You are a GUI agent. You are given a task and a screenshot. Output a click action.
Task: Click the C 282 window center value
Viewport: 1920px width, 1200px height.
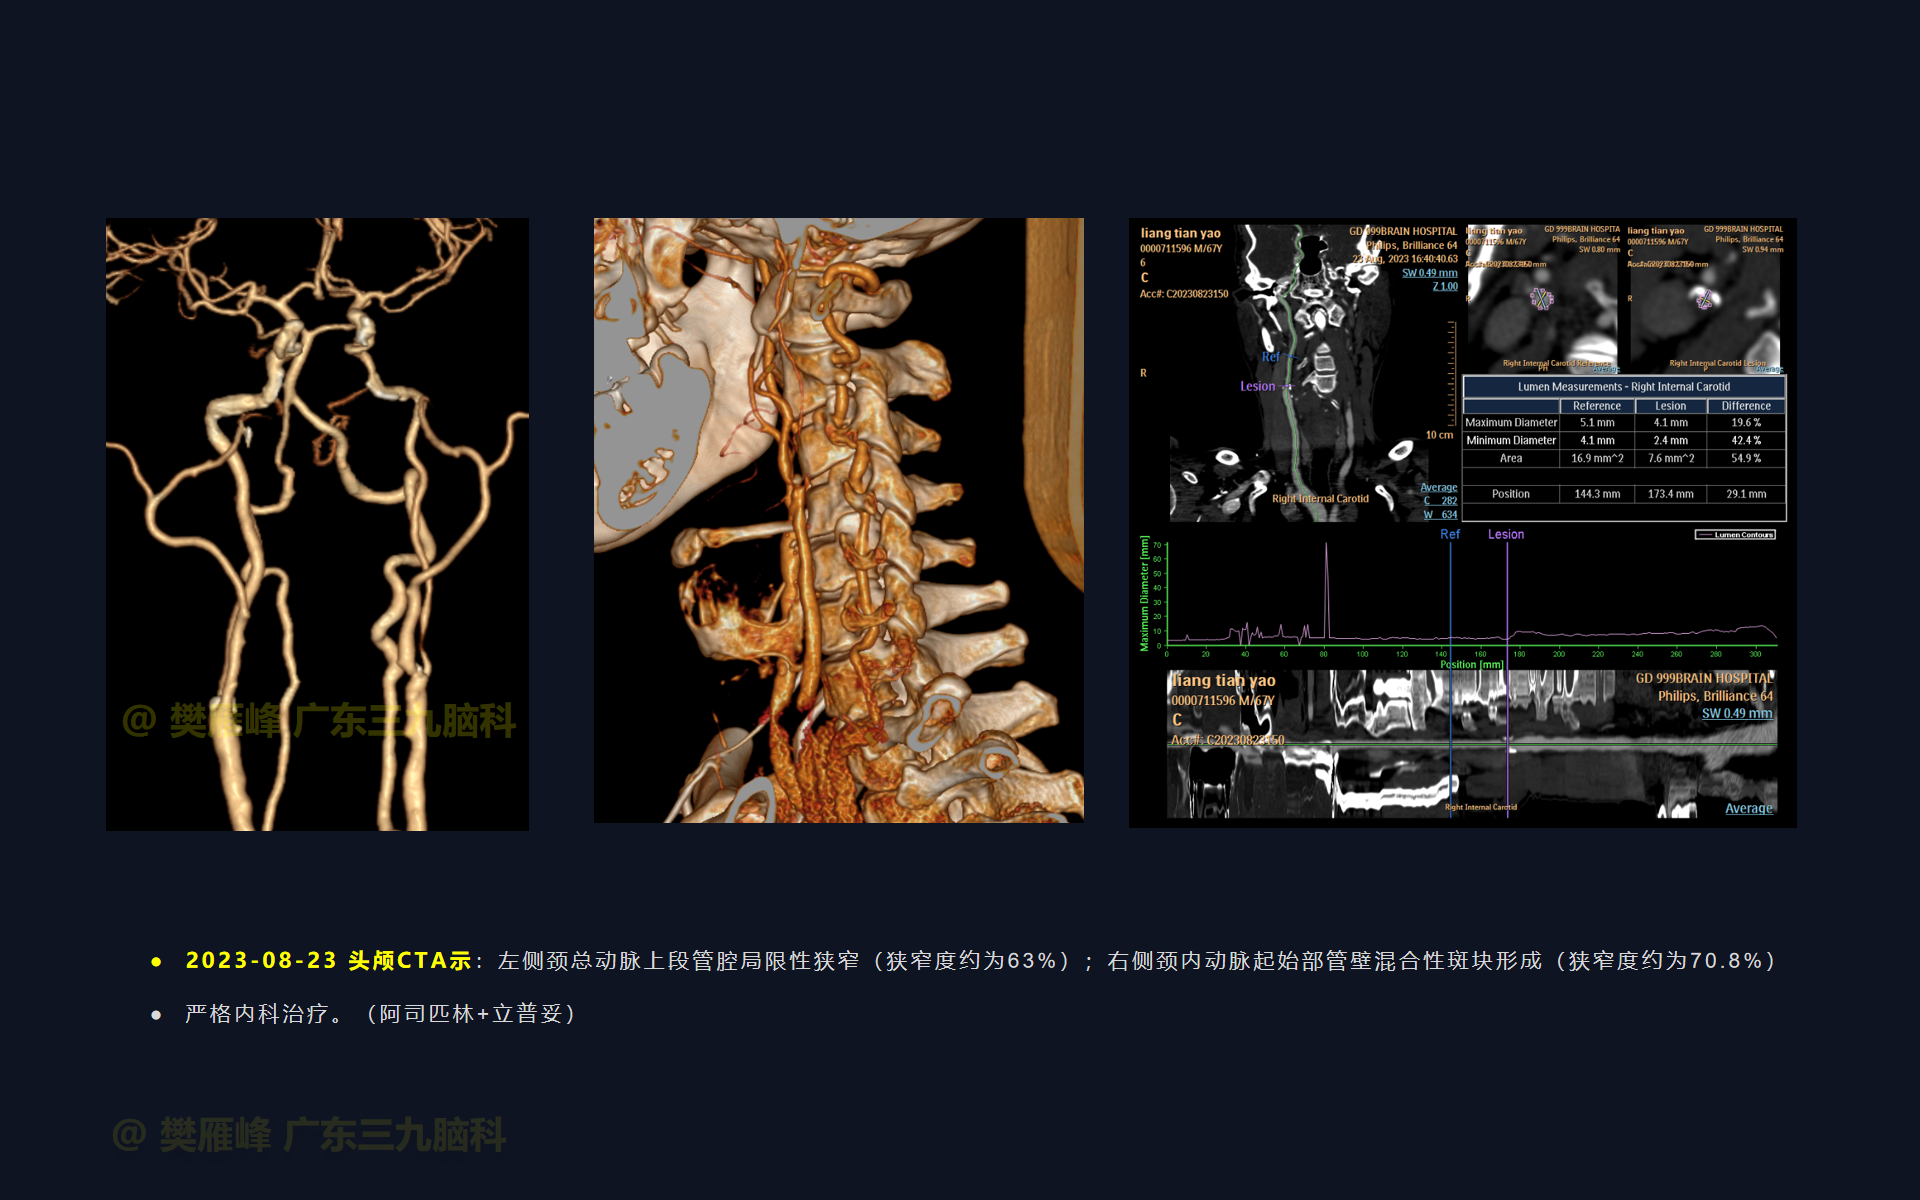(1440, 501)
